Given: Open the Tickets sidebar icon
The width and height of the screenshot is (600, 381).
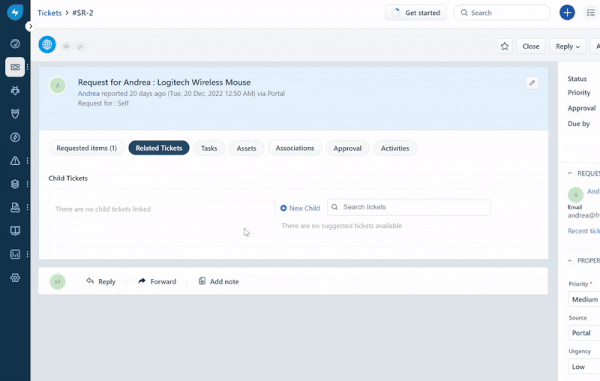Looking at the screenshot, I should 15,67.
